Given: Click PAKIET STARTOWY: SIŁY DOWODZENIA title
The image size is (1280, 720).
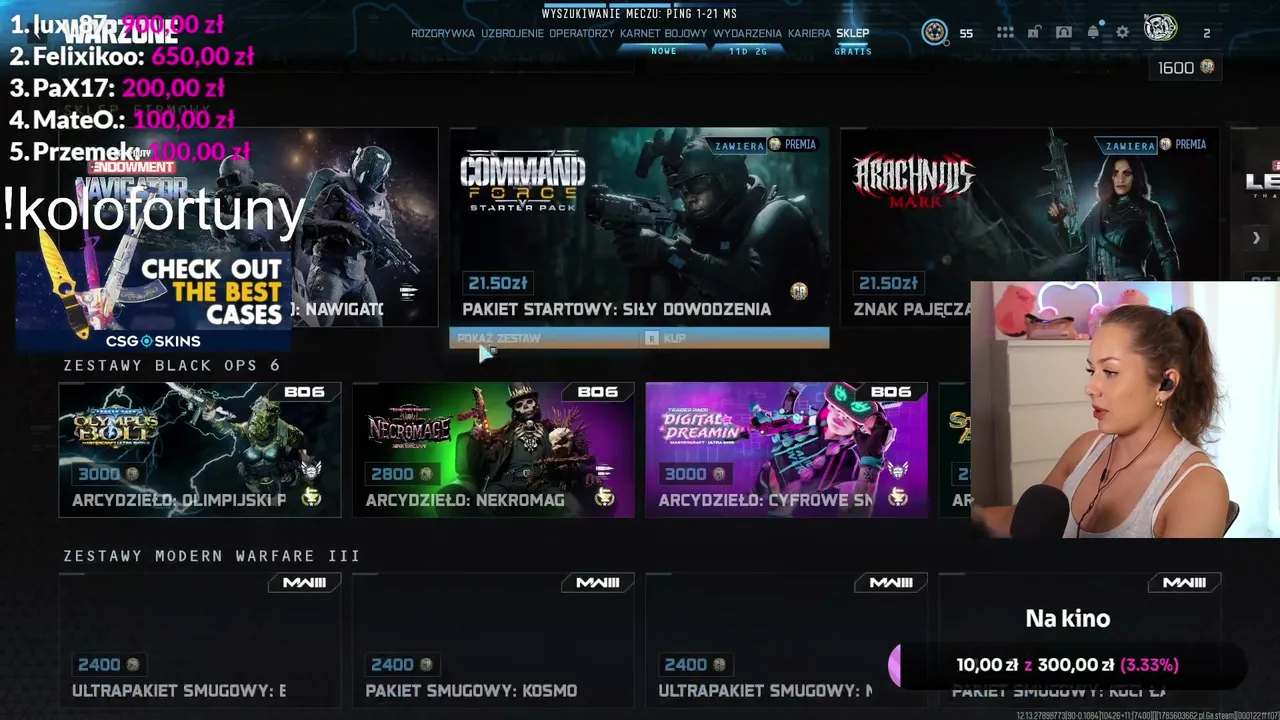Looking at the screenshot, I should (x=617, y=310).
